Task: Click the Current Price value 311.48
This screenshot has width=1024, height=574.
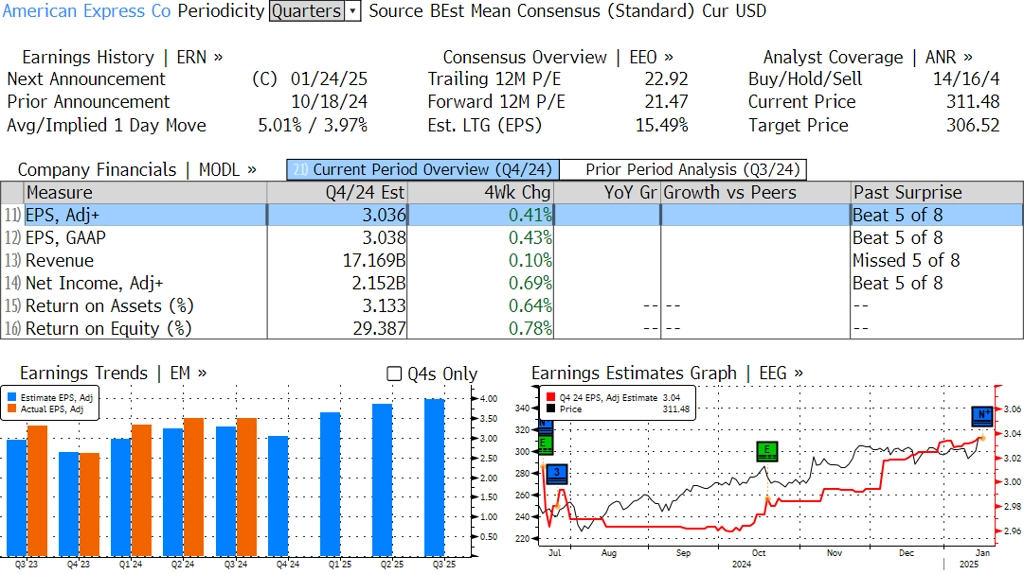Action: point(973,102)
